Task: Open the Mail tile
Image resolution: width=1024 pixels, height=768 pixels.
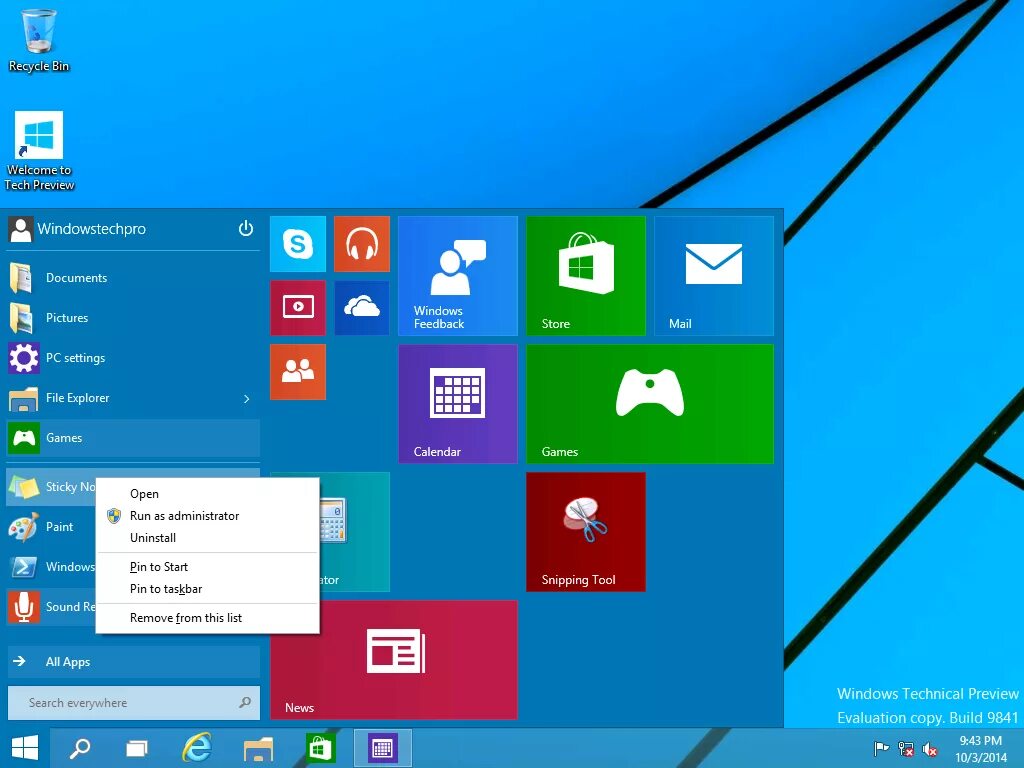Action: 714,276
